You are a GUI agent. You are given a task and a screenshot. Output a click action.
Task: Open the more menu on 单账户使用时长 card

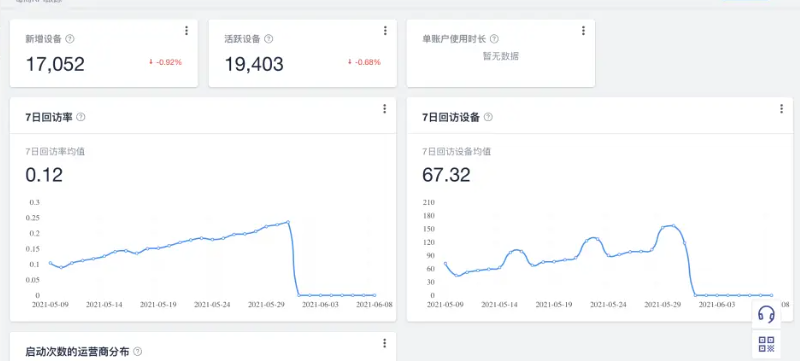pos(583,31)
